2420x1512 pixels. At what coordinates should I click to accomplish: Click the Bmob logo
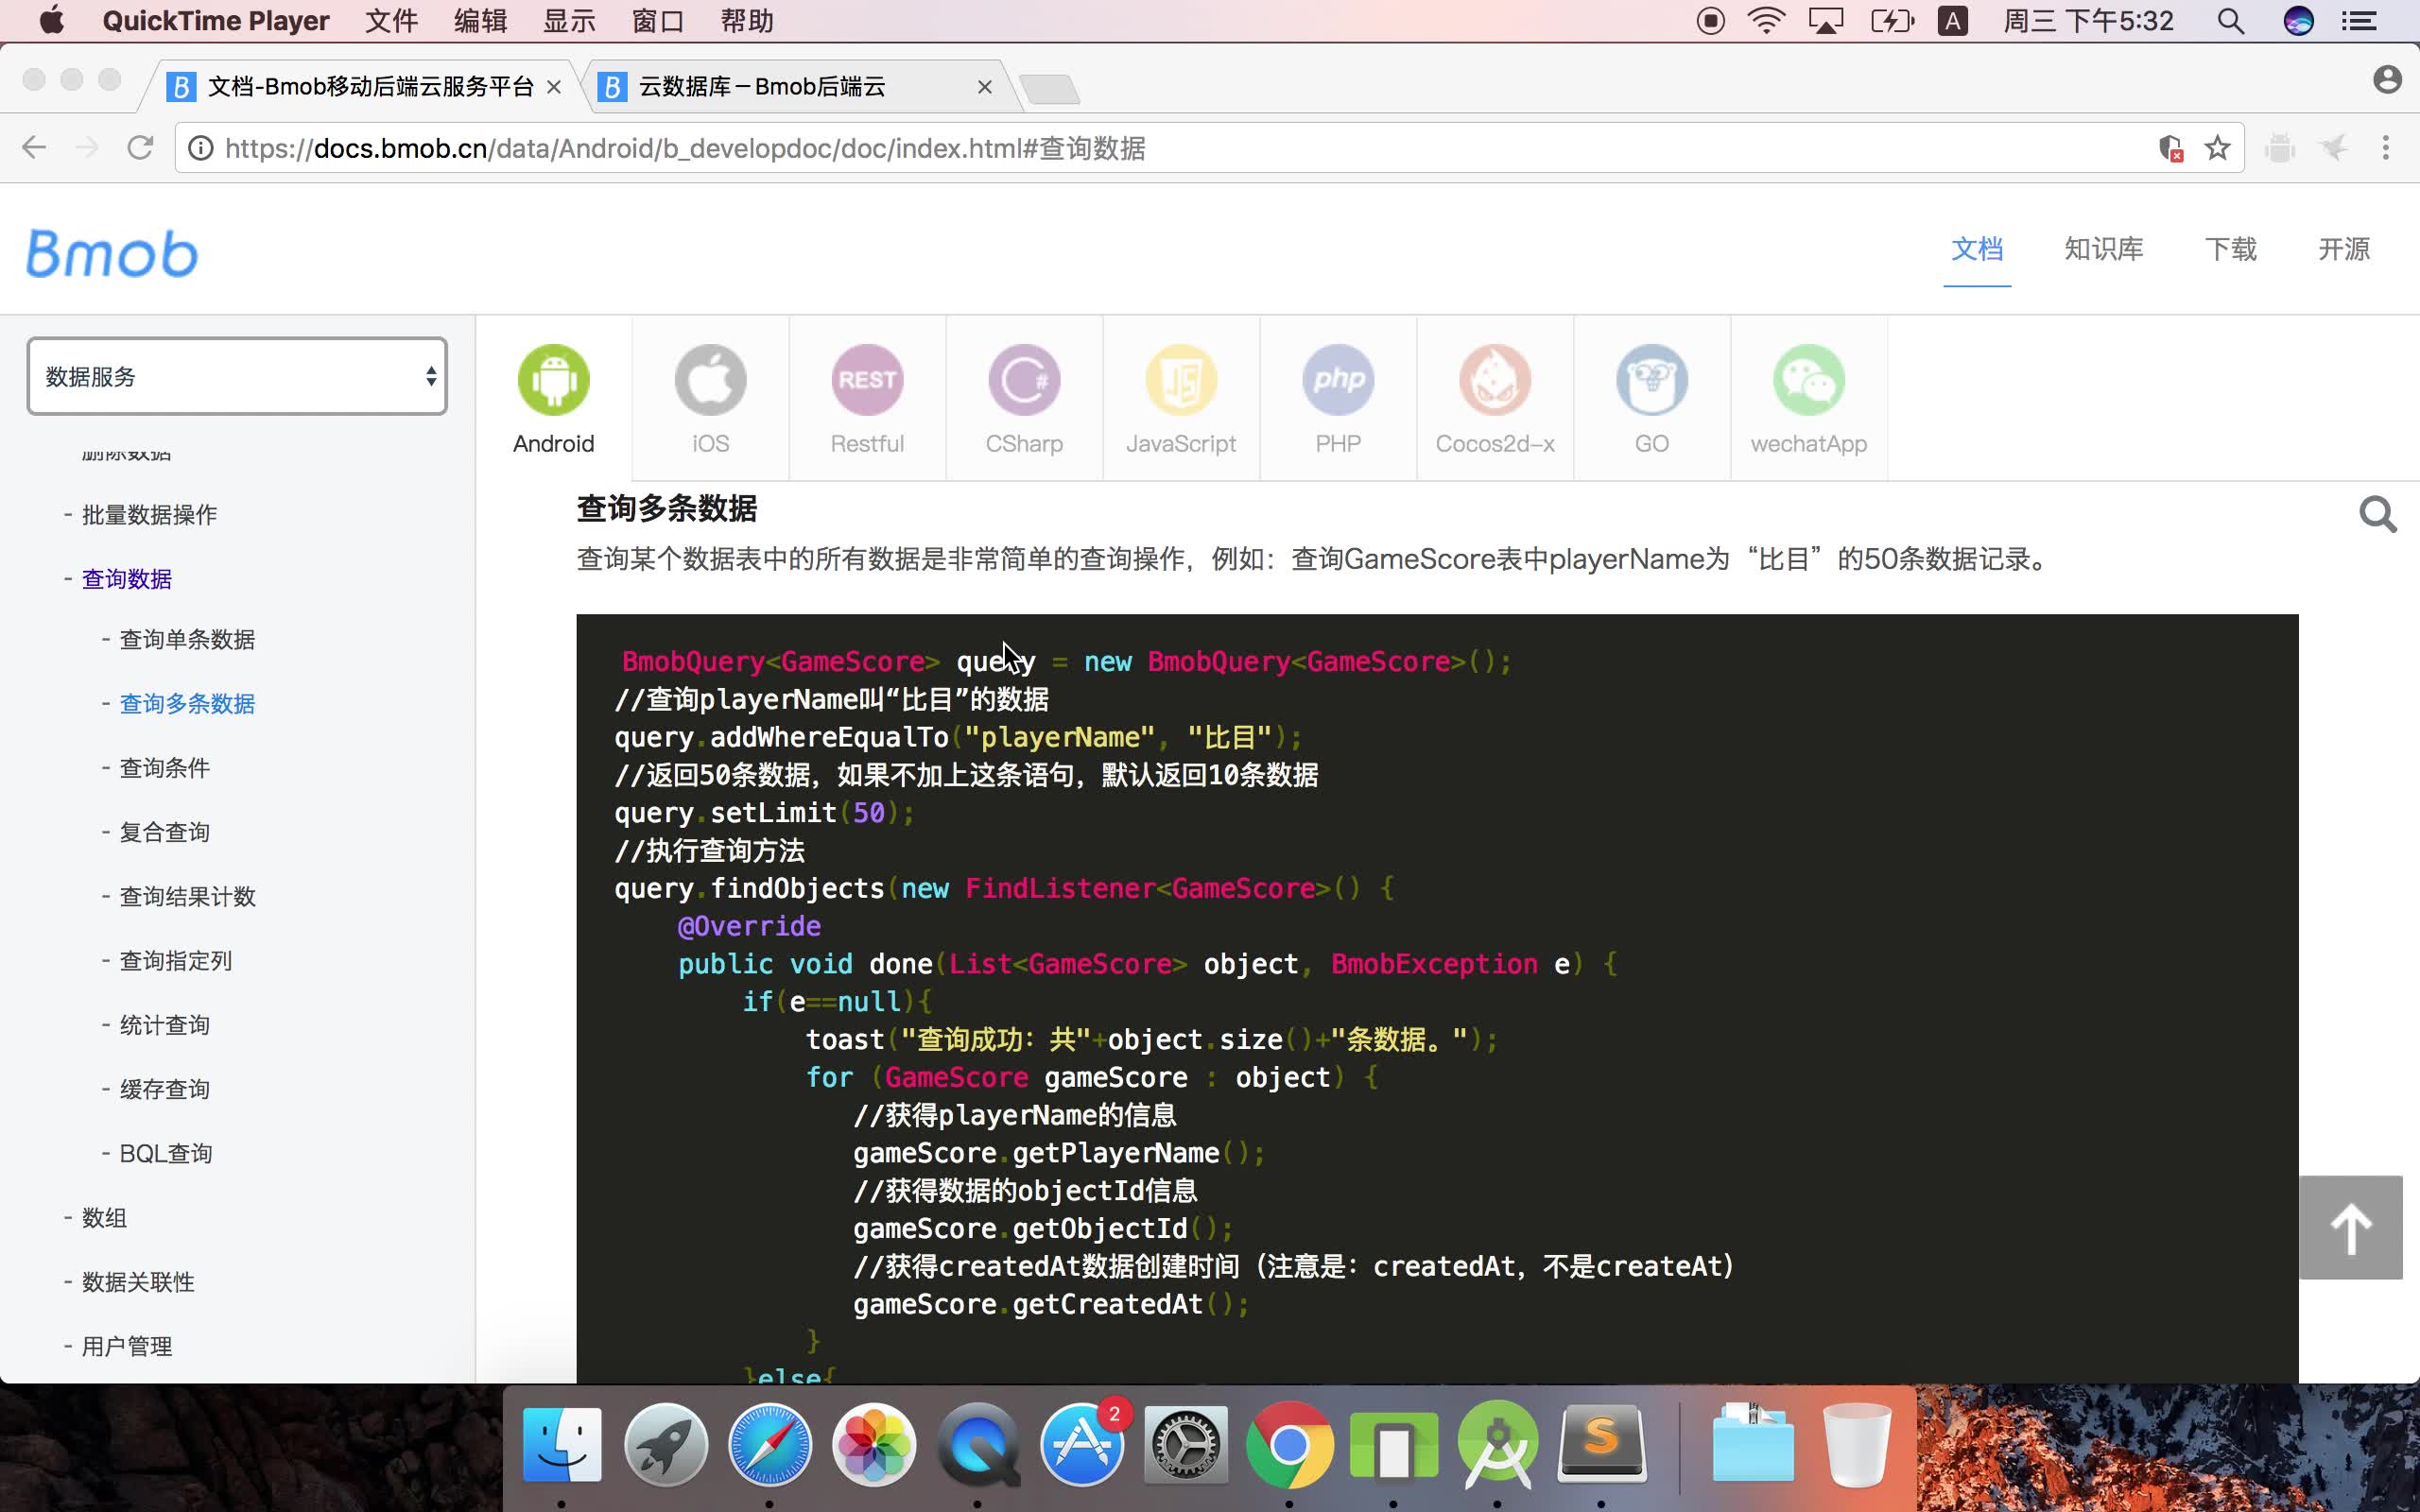tap(112, 253)
